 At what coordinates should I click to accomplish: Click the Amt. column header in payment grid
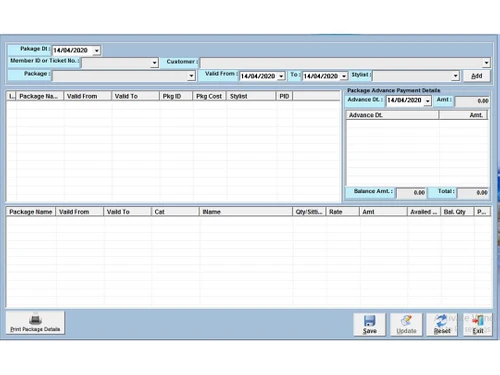click(x=463, y=115)
